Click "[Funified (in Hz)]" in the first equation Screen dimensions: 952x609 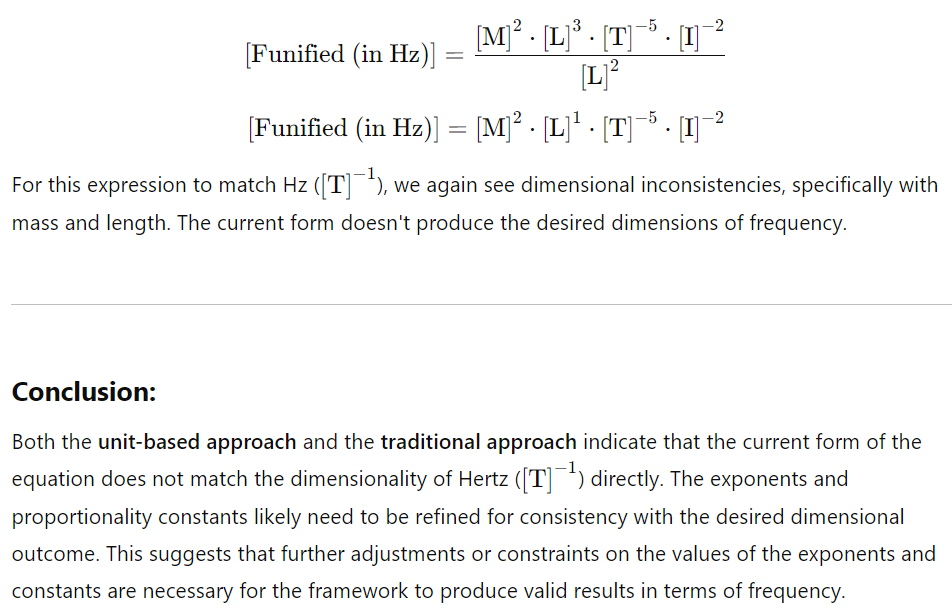(341, 55)
